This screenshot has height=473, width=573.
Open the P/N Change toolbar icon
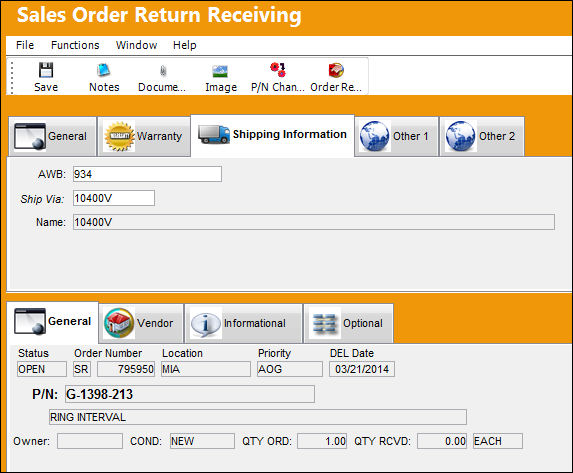pos(278,69)
